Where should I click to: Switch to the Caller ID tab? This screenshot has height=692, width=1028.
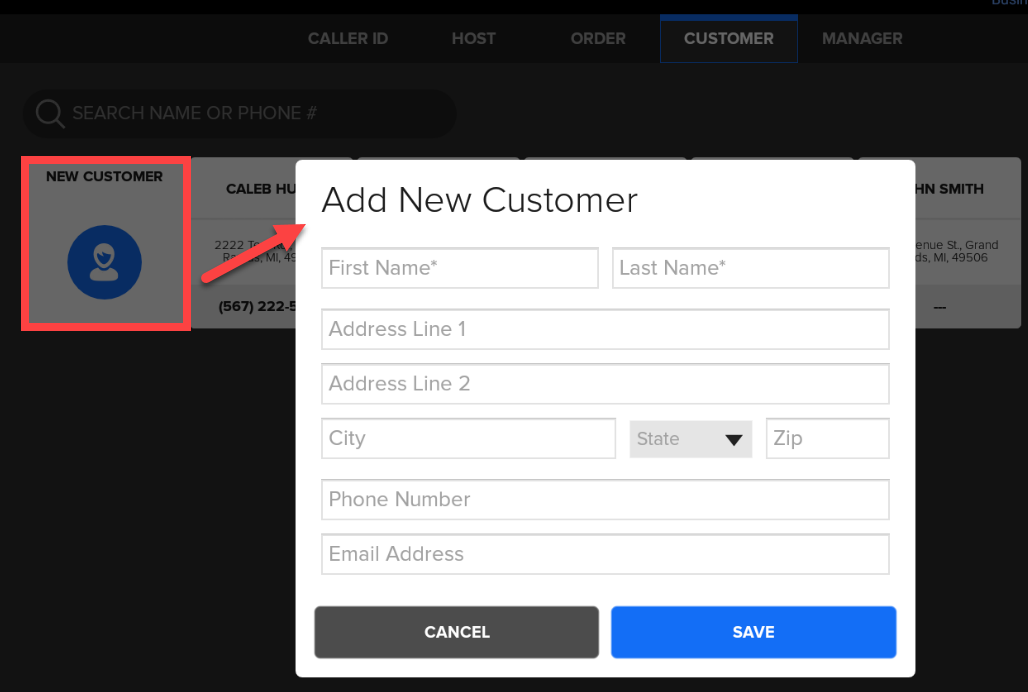coord(347,39)
